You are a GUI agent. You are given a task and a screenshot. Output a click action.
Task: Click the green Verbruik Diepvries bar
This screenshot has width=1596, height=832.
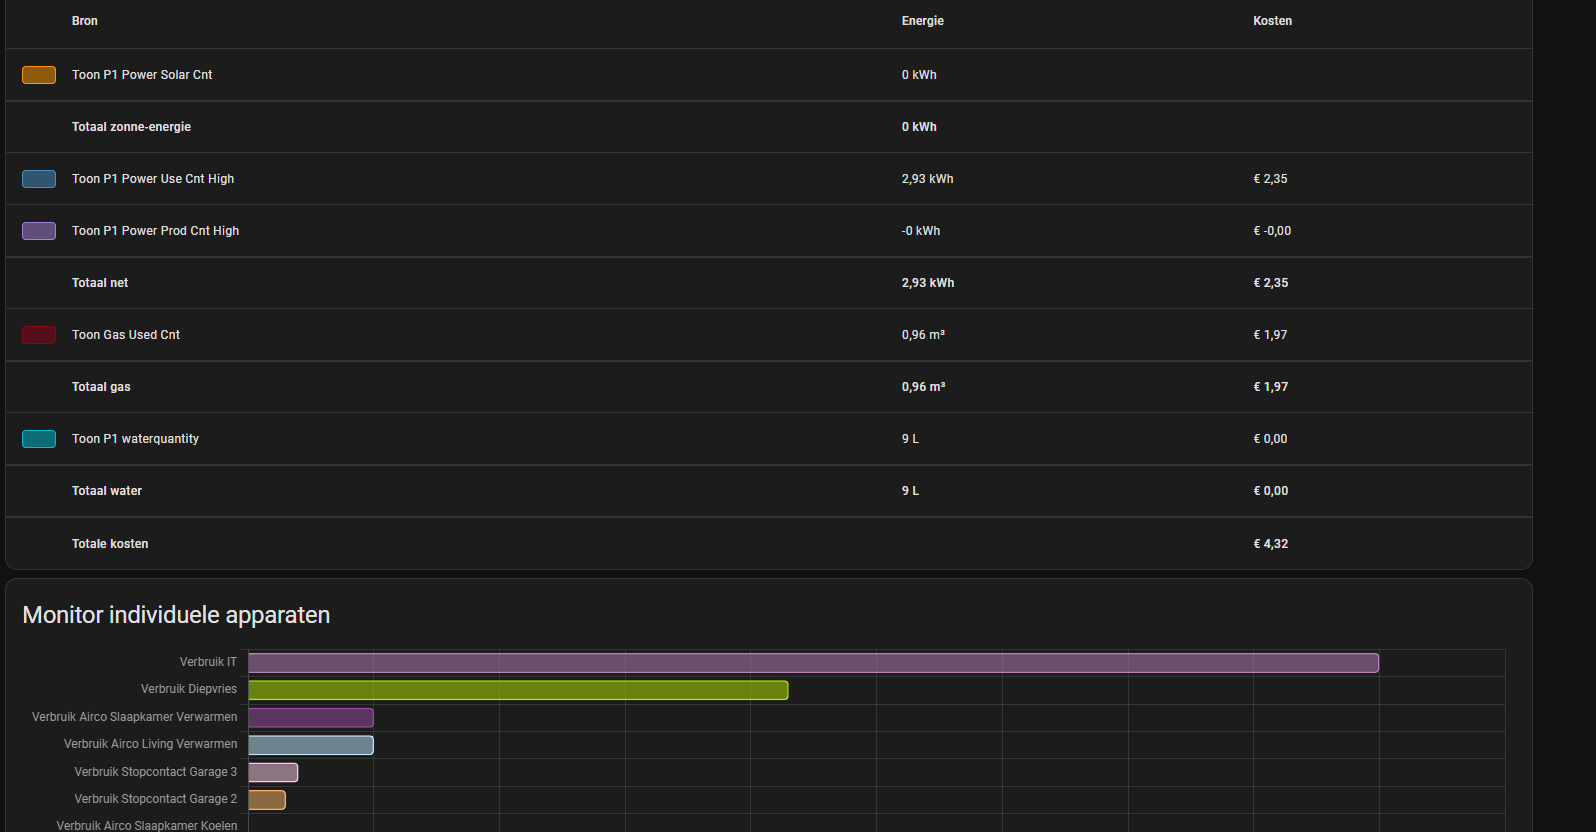[x=518, y=690]
